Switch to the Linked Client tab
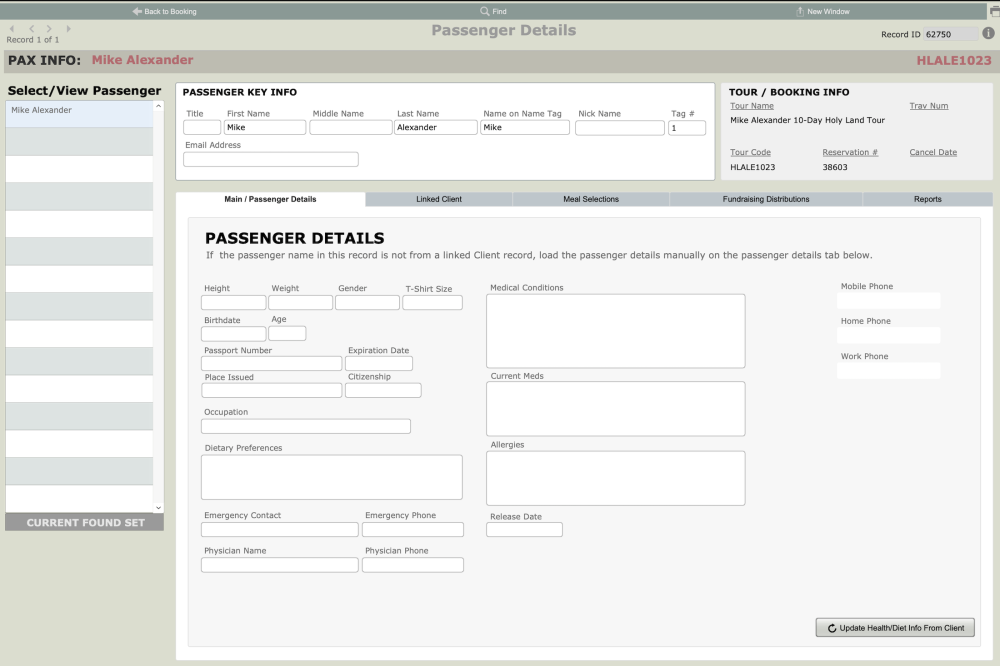This screenshot has width=1000, height=666. click(x=439, y=199)
